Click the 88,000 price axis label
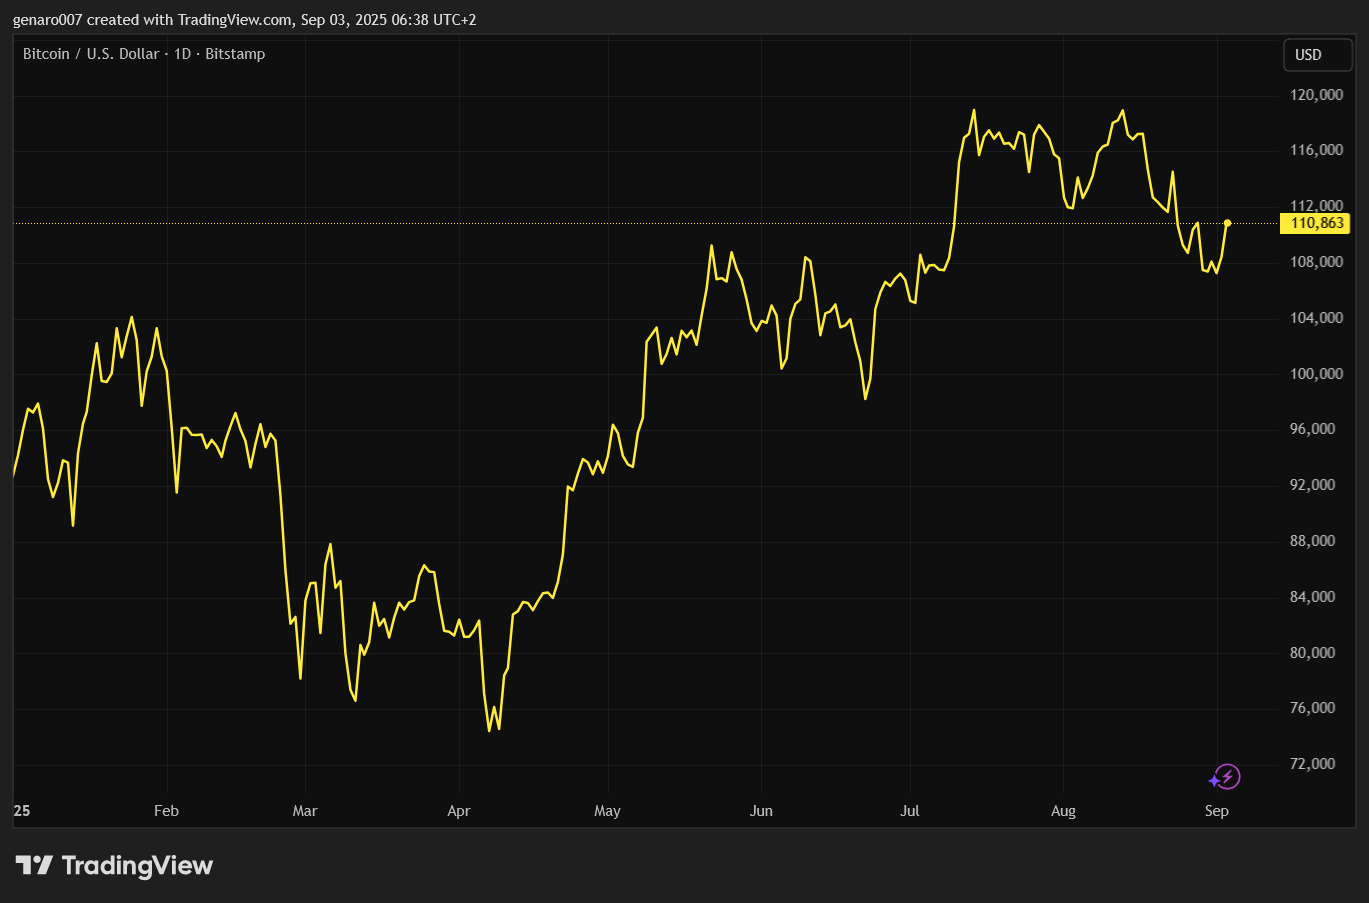The width and height of the screenshot is (1369, 903). (x=1313, y=541)
